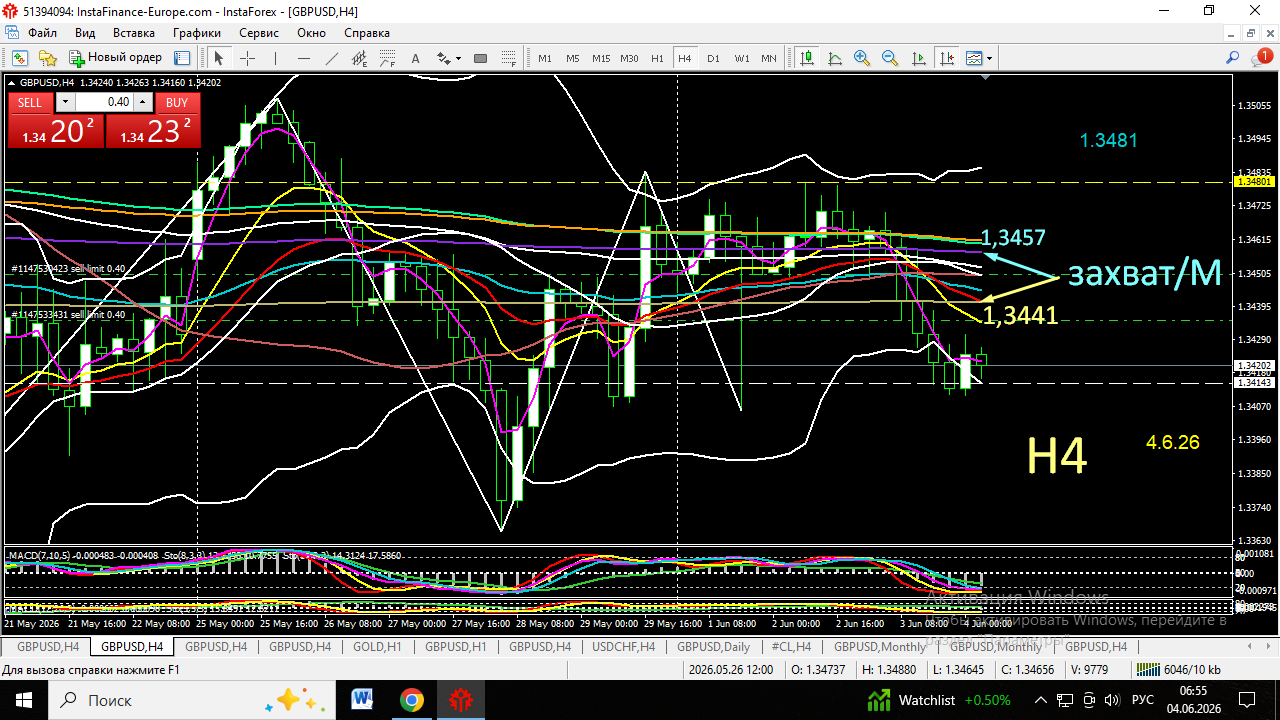The image size is (1280, 720).
Task: Switch to the #CL,H4 chart tab
Action: pyautogui.click(x=792, y=647)
